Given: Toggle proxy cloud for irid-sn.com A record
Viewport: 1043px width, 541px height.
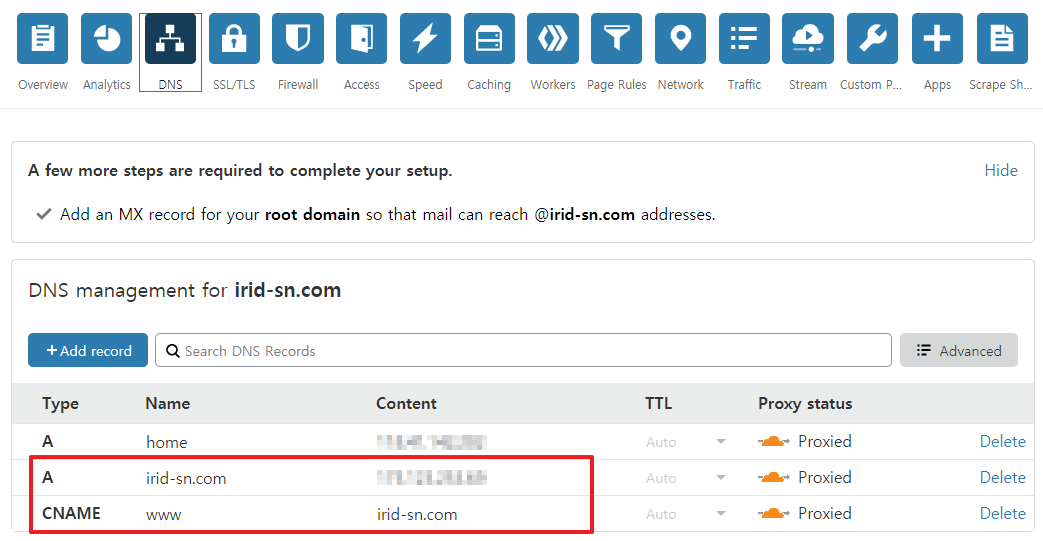Looking at the screenshot, I should (x=774, y=477).
